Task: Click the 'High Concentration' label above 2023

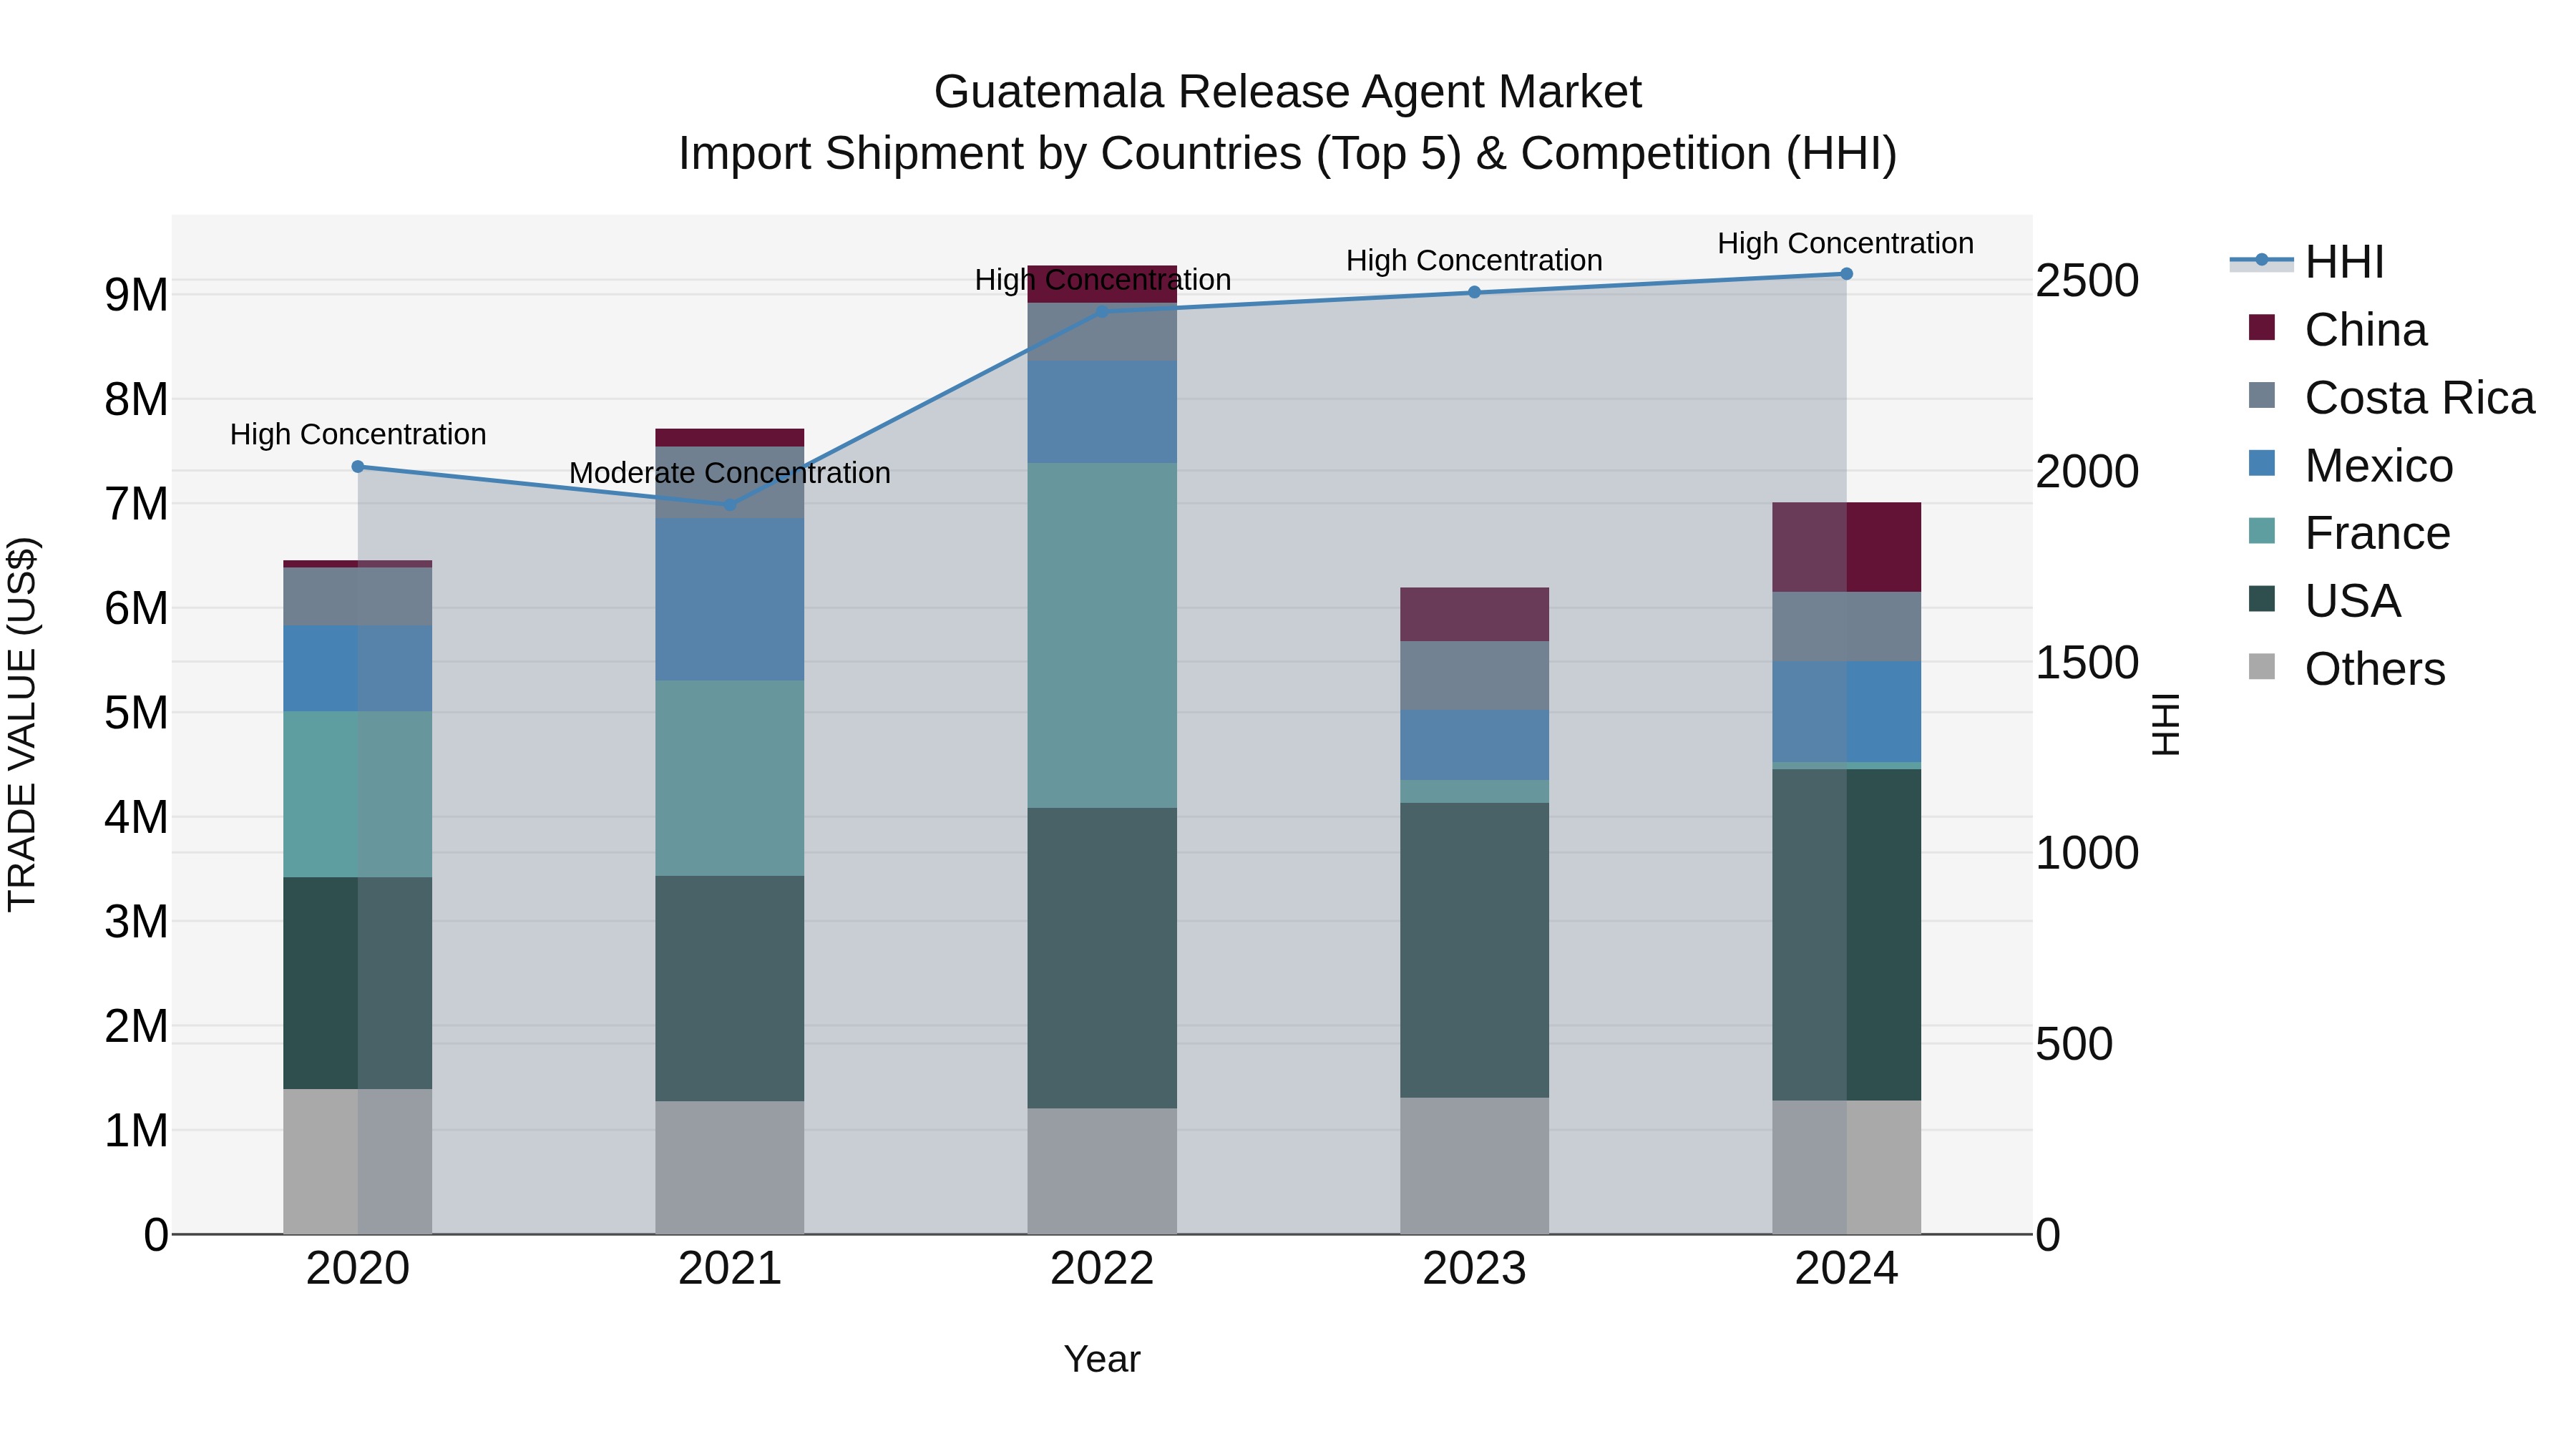Action: point(1474,261)
